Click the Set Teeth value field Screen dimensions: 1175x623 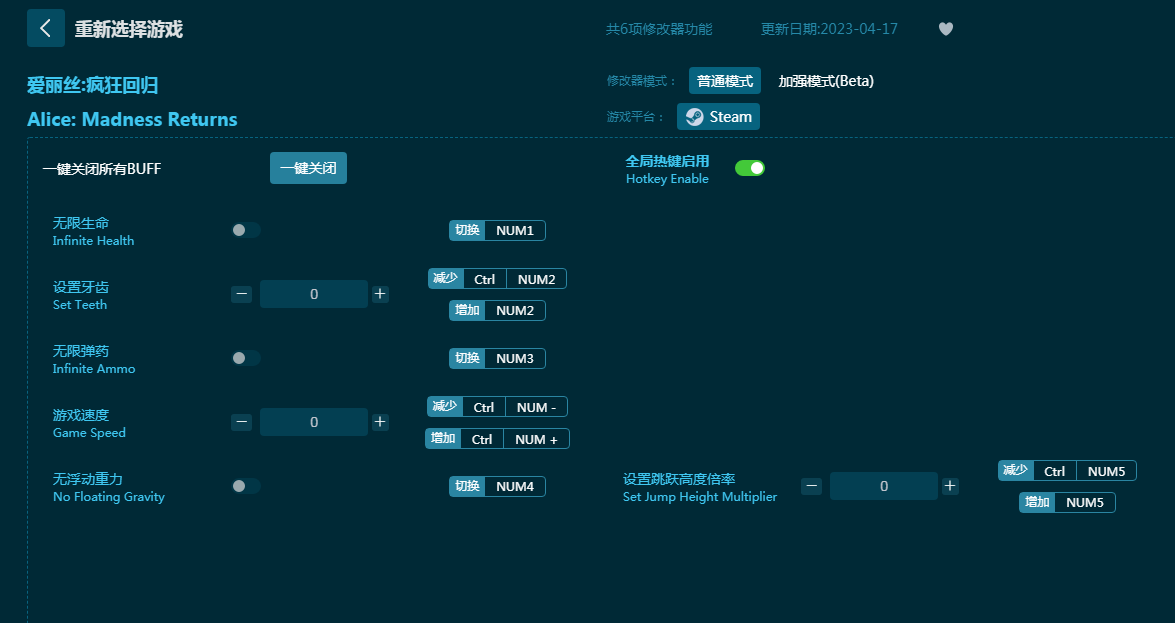coord(314,294)
